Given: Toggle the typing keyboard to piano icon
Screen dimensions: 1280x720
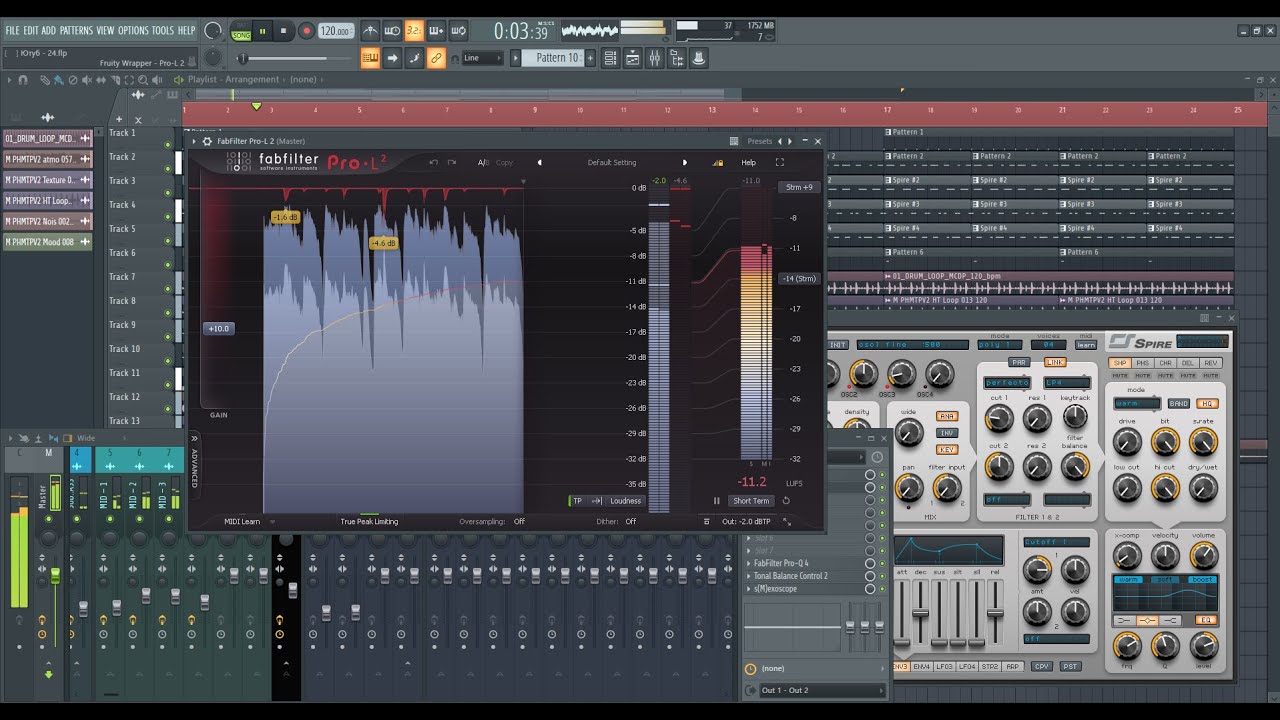Looking at the screenshot, I should click(370, 58).
